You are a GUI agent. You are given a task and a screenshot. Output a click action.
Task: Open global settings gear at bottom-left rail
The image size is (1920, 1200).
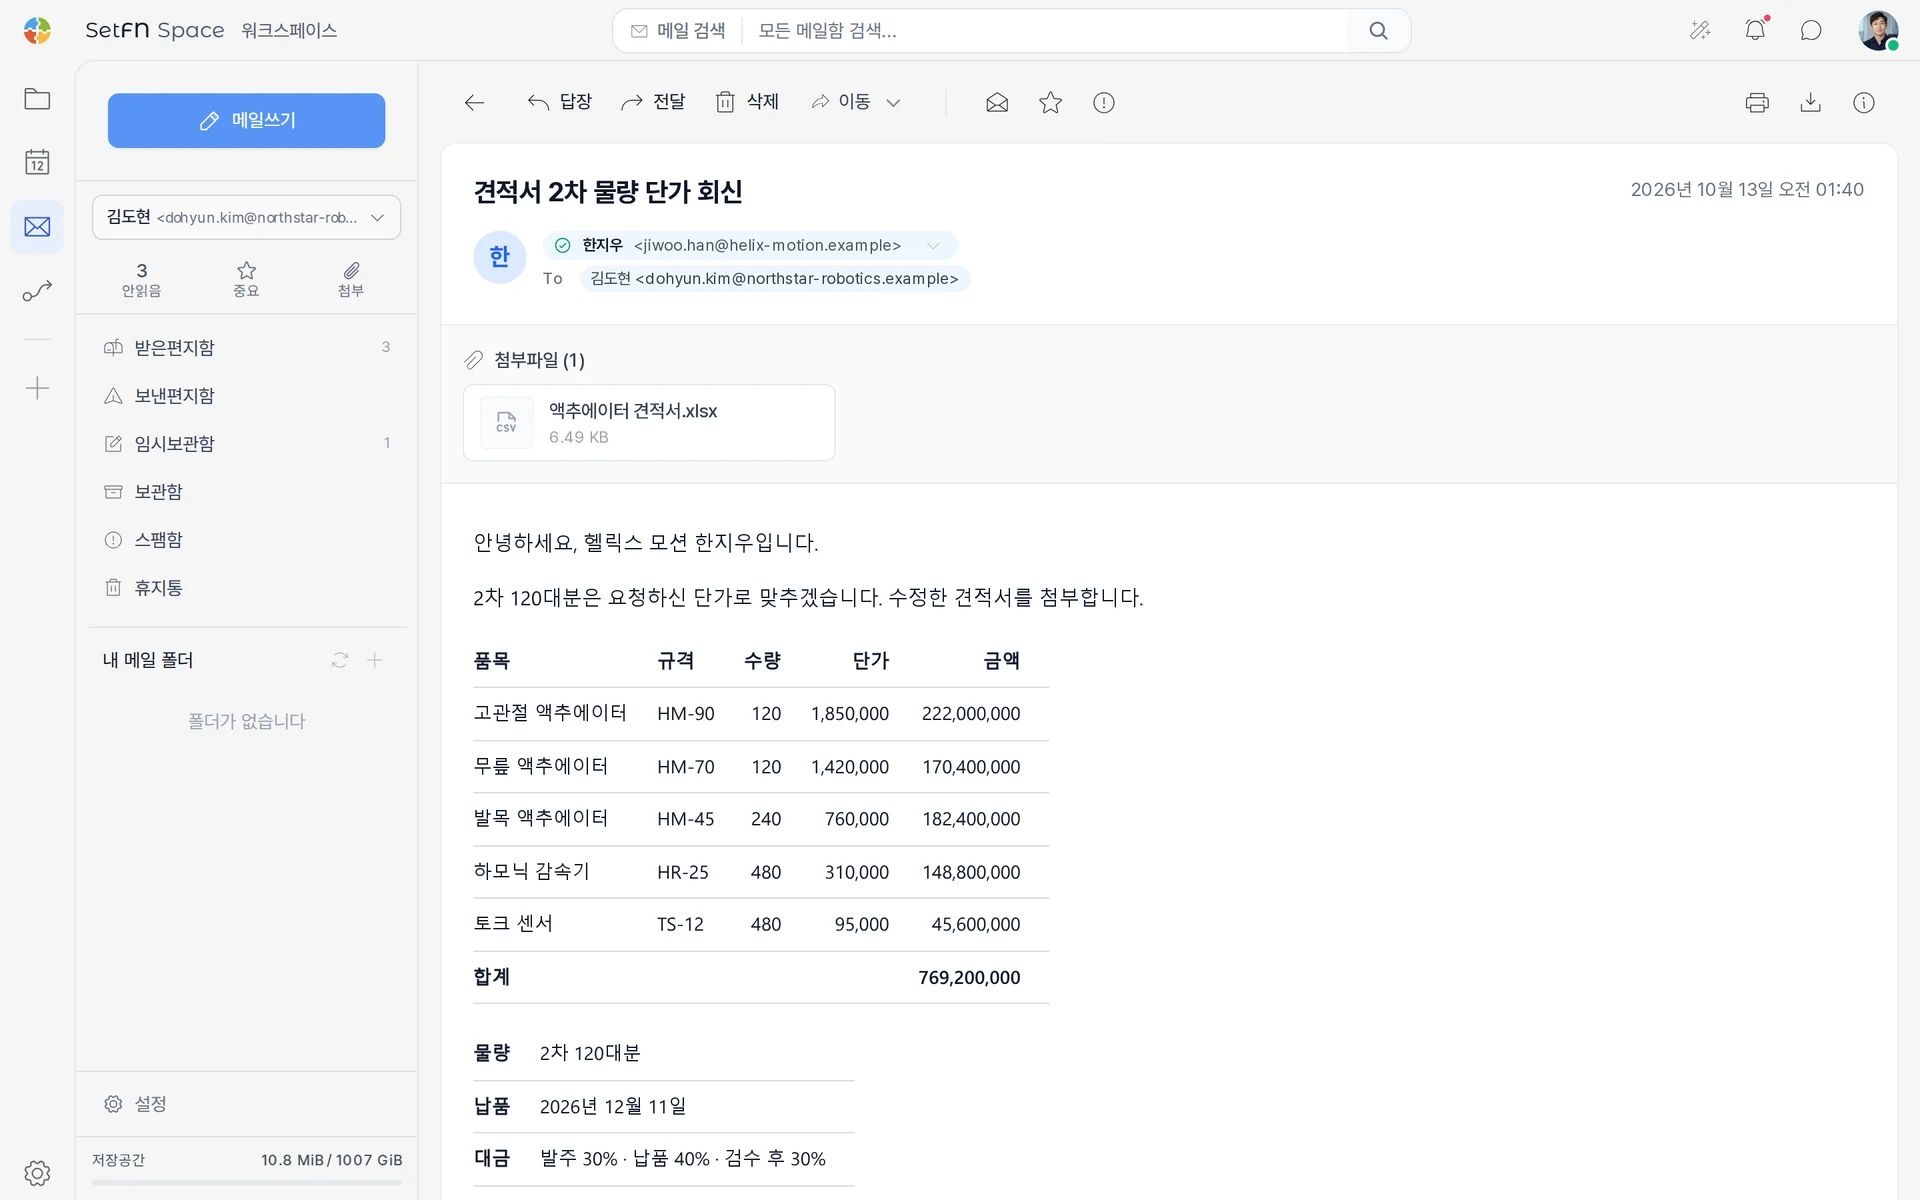(37, 1173)
